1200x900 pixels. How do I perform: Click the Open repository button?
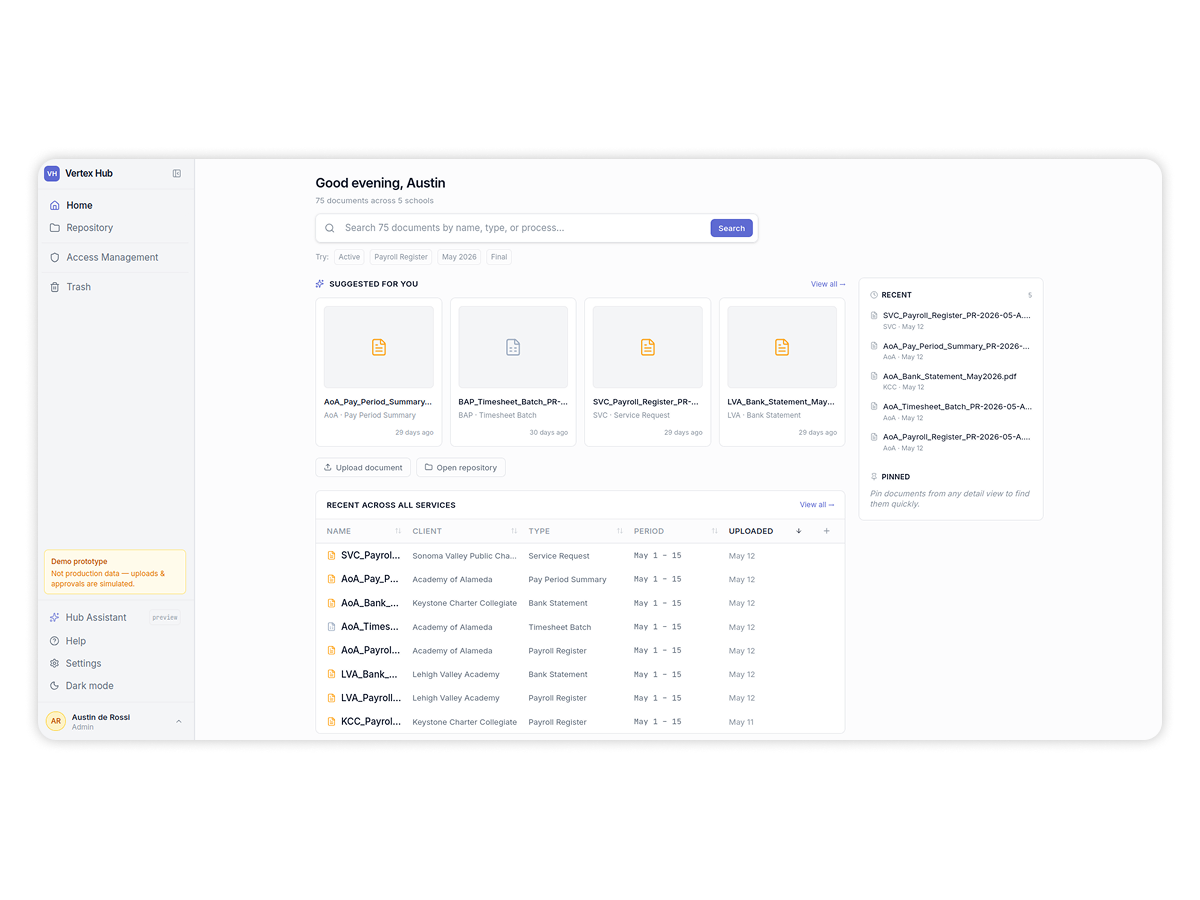coord(461,467)
